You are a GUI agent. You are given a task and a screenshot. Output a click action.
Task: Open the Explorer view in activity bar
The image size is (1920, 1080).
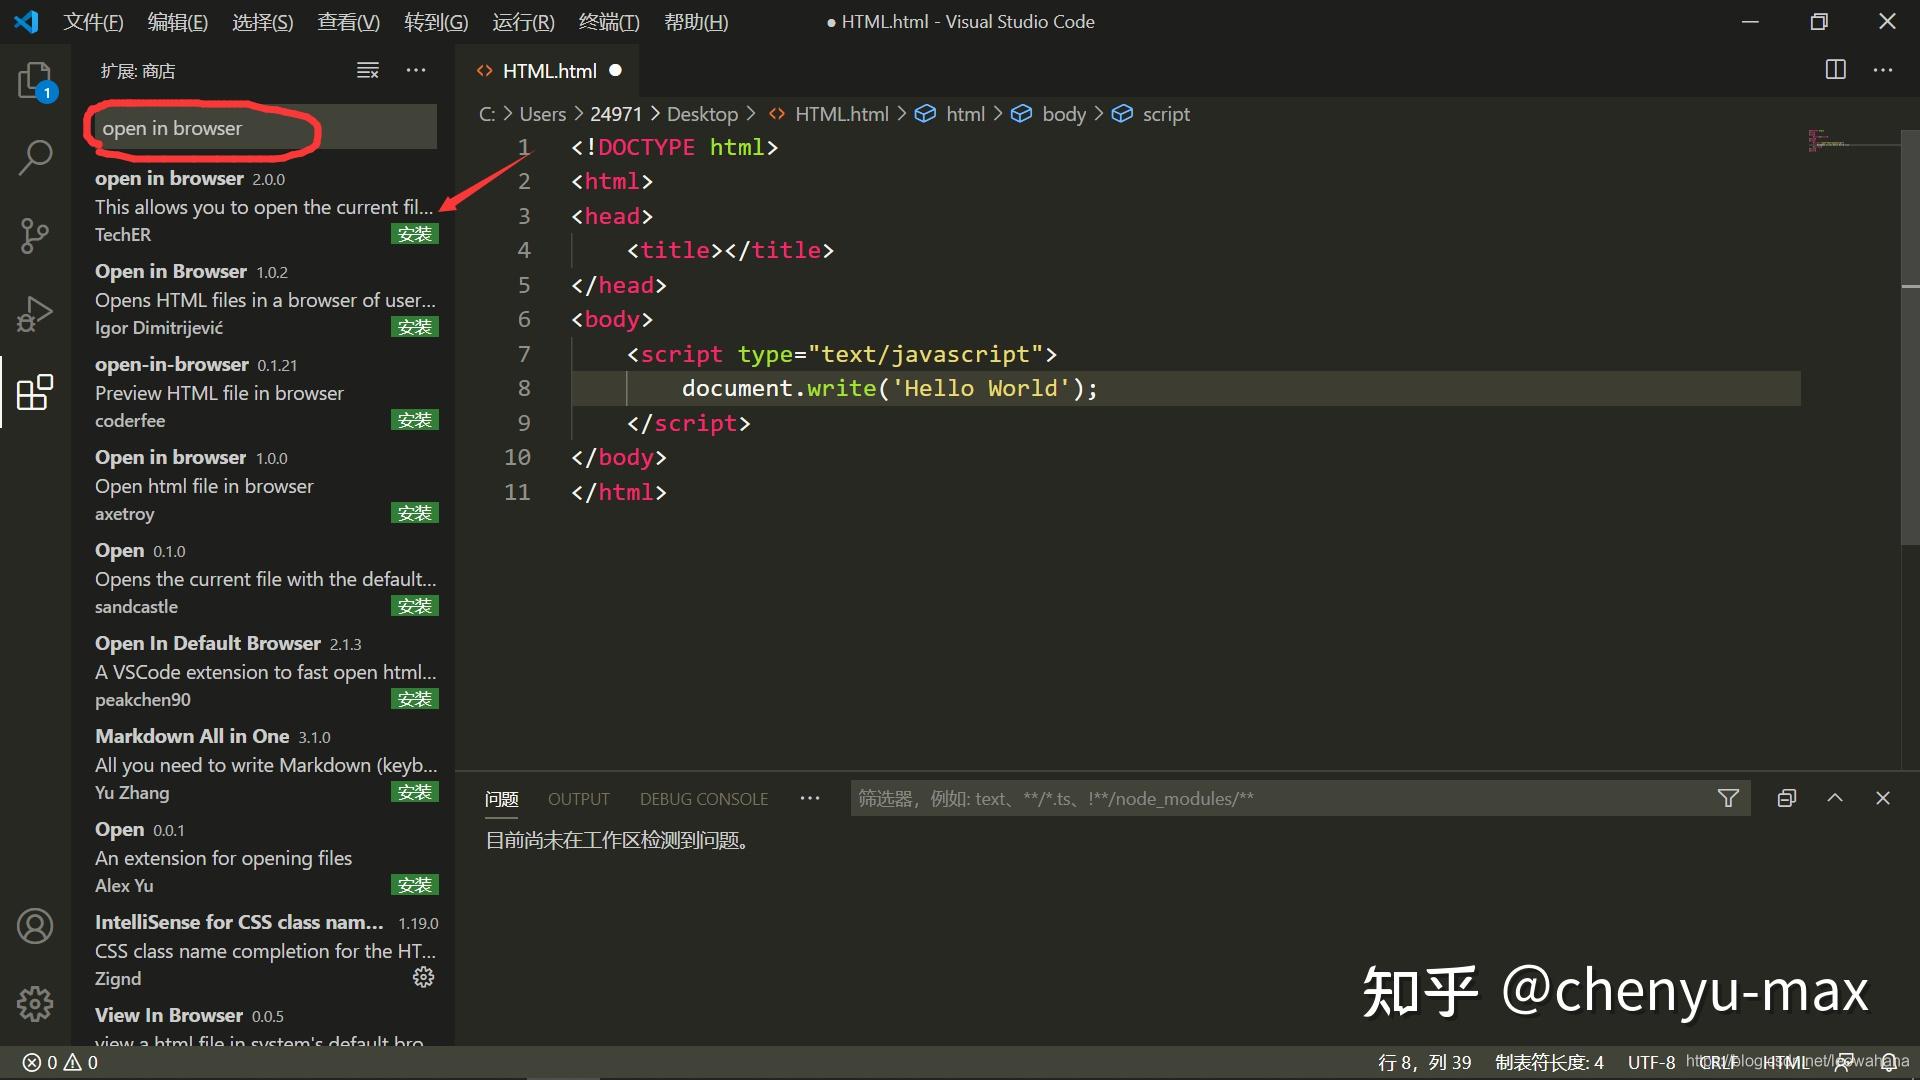36,82
